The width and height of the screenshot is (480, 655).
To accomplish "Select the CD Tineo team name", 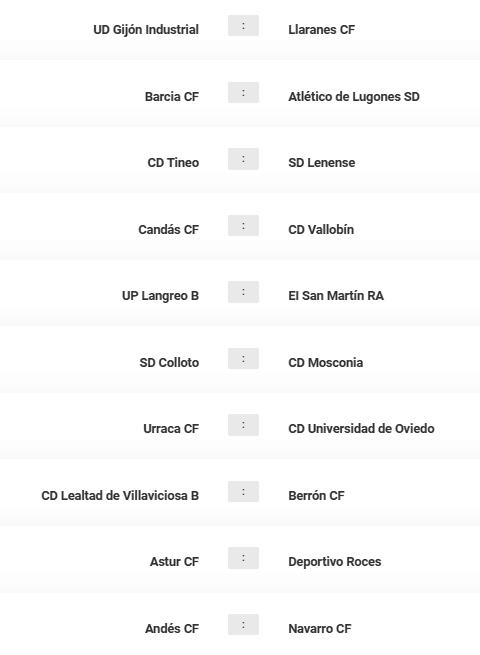I will point(173,162).
